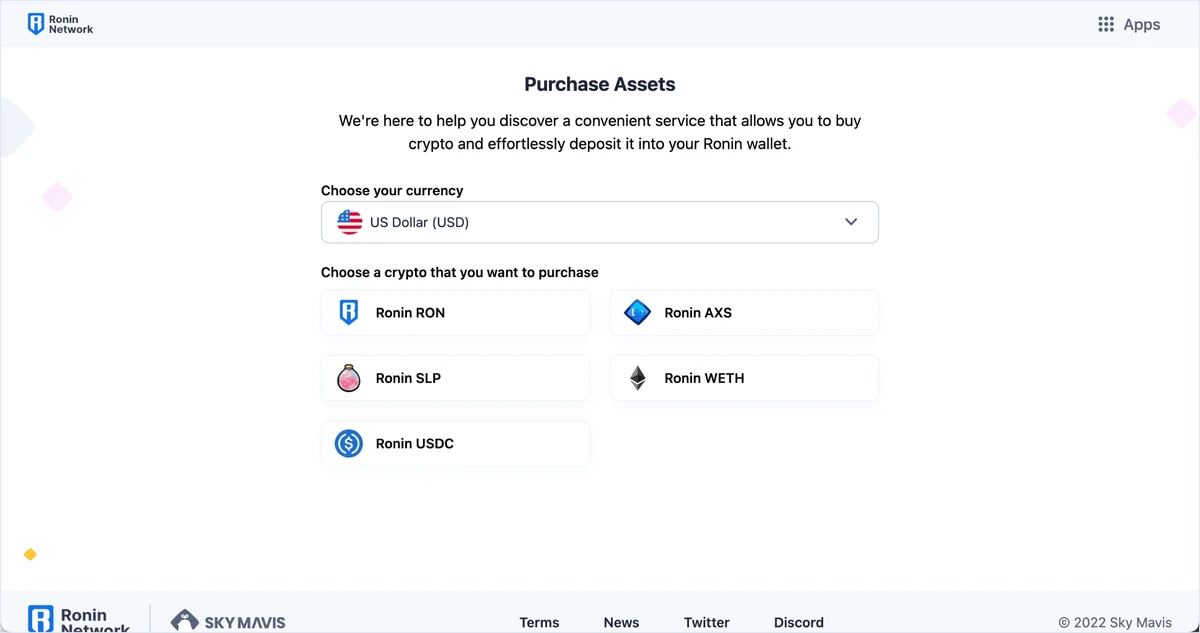Viewport: 1200px width, 633px height.
Task: Click the Ronin RON shield icon
Action: pos(349,313)
